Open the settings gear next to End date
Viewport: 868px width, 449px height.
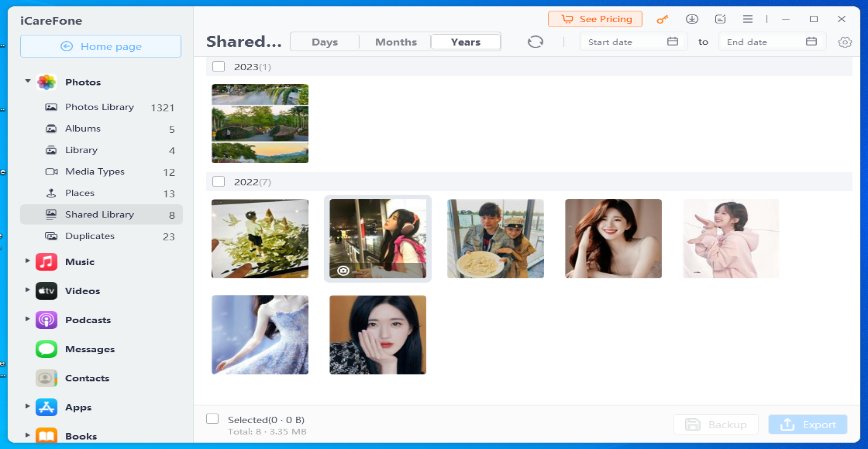point(845,41)
